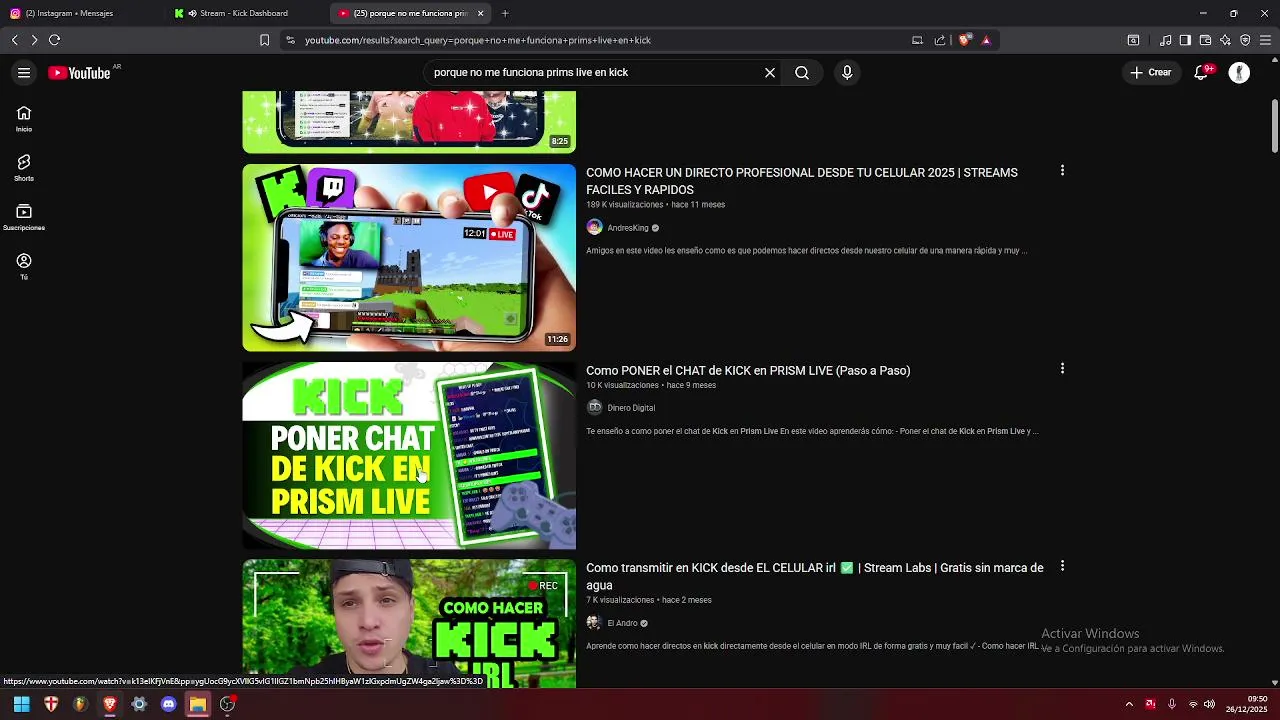Click the magnifier search button

tap(802, 72)
